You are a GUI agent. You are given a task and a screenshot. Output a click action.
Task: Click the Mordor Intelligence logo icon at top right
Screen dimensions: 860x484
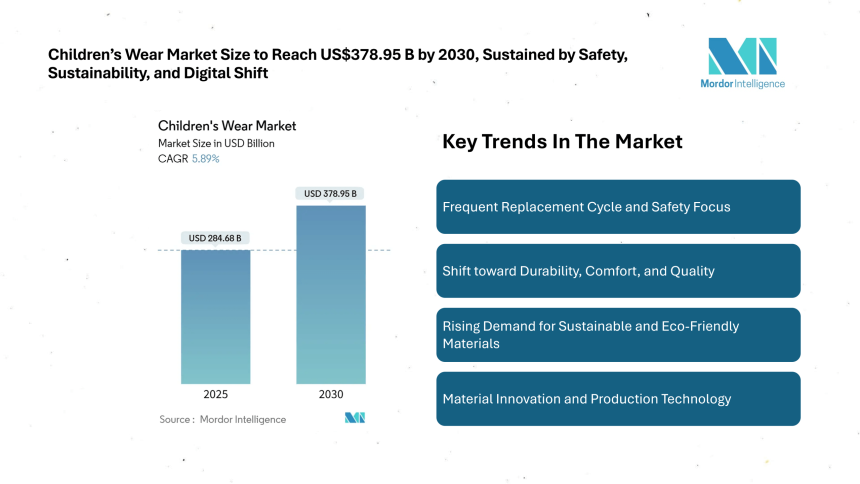(x=742, y=55)
